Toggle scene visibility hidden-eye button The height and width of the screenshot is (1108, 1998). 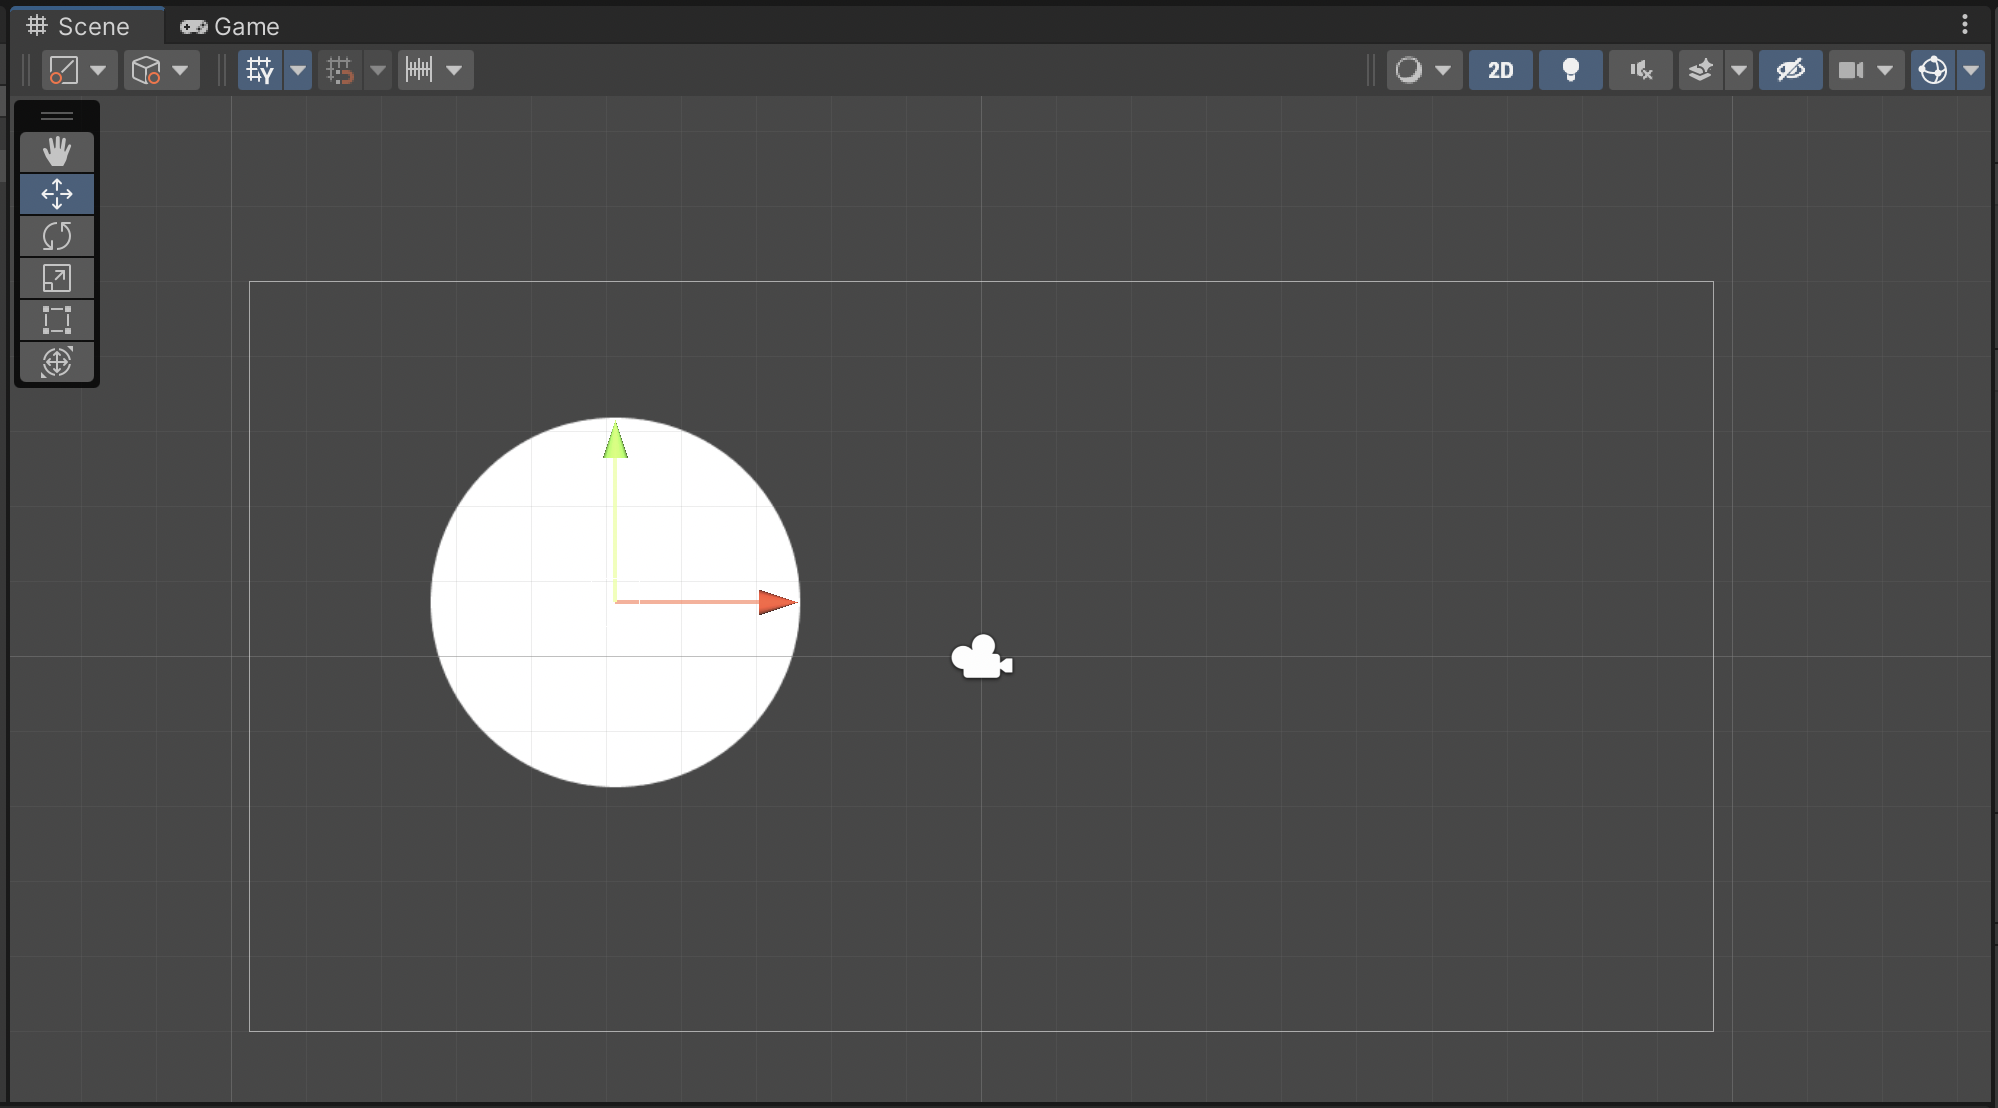point(1790,70)
